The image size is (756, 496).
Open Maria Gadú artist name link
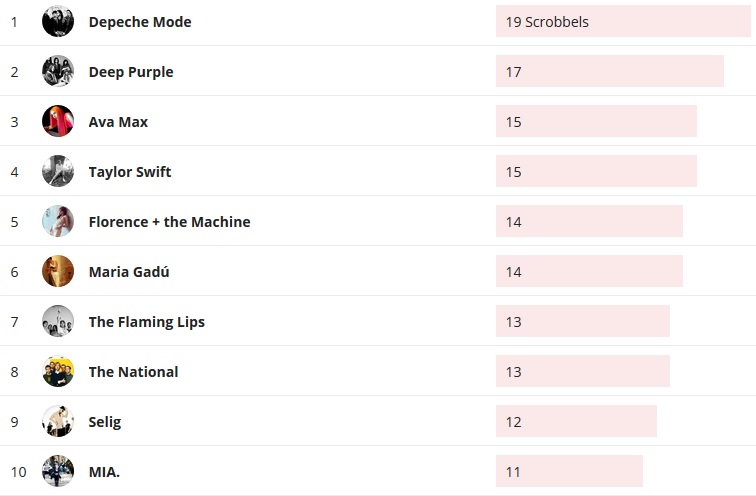pyautogui.click(x=129, y=272)
